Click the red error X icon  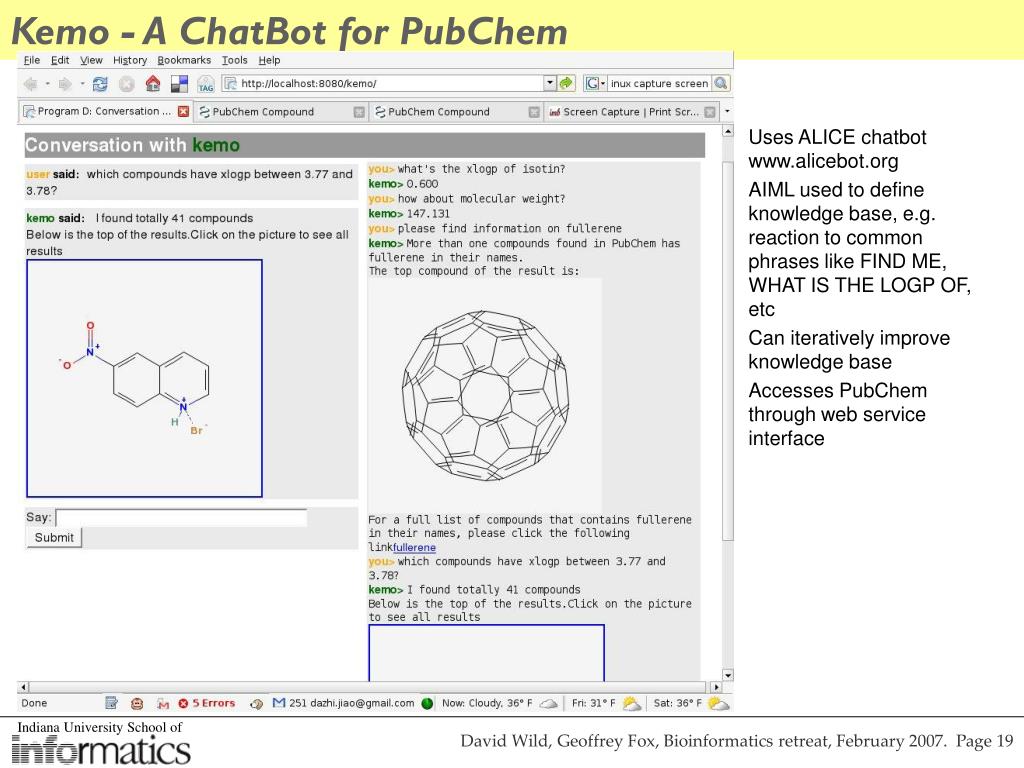point(184,703)
